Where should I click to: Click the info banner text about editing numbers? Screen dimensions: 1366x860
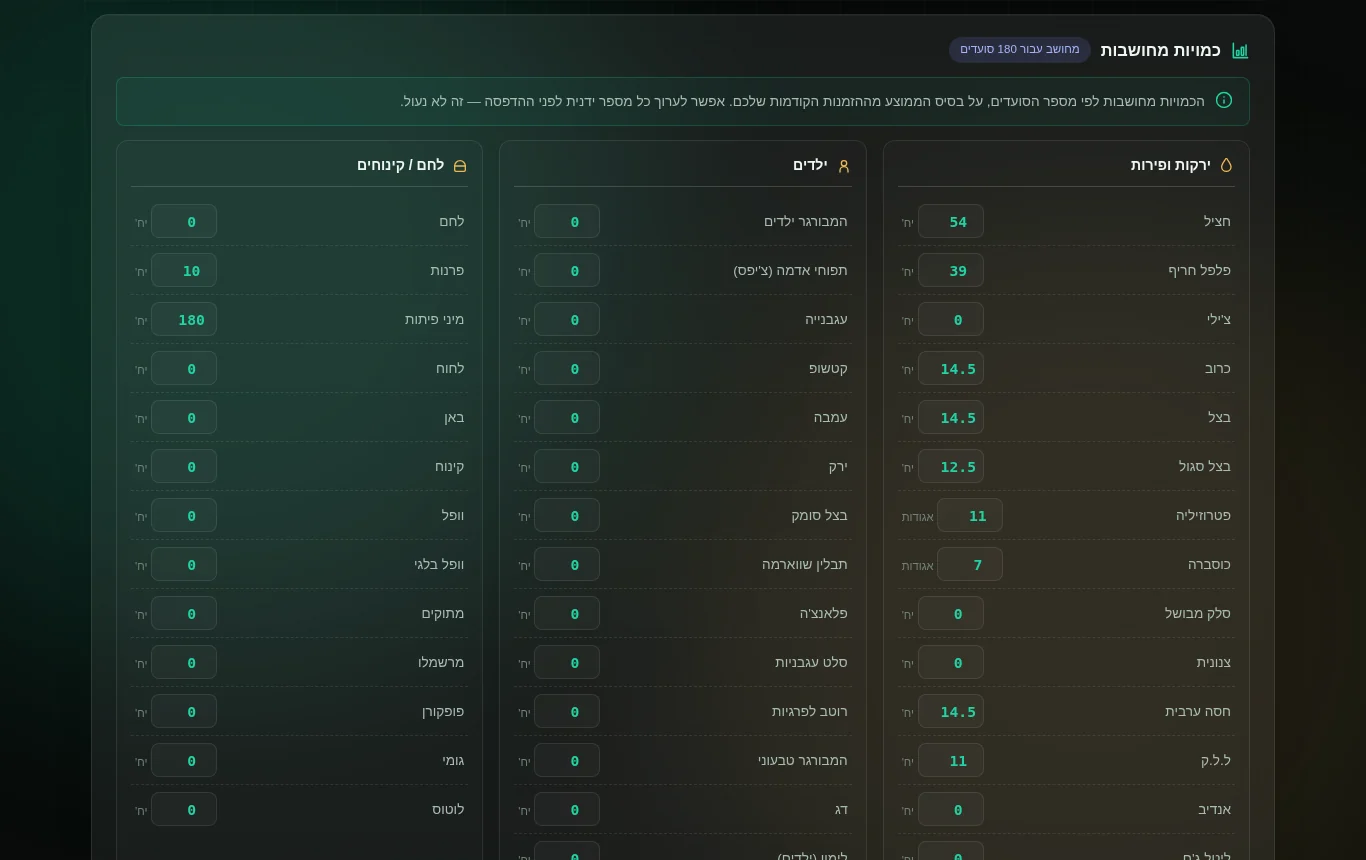pos(803,101)
